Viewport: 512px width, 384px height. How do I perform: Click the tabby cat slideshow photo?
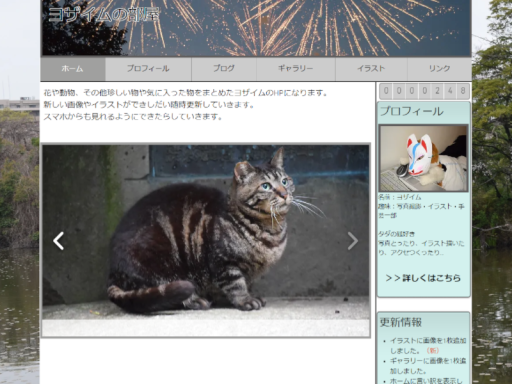(206, 241)
